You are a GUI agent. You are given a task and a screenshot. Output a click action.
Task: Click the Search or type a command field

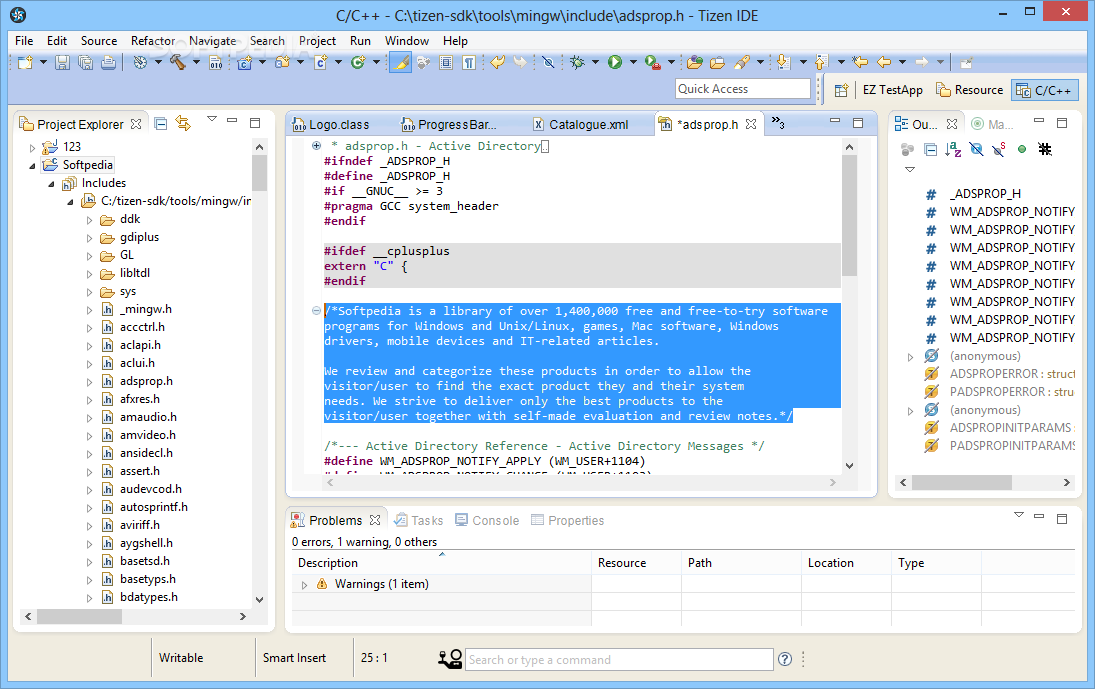[x=619, y=660]
